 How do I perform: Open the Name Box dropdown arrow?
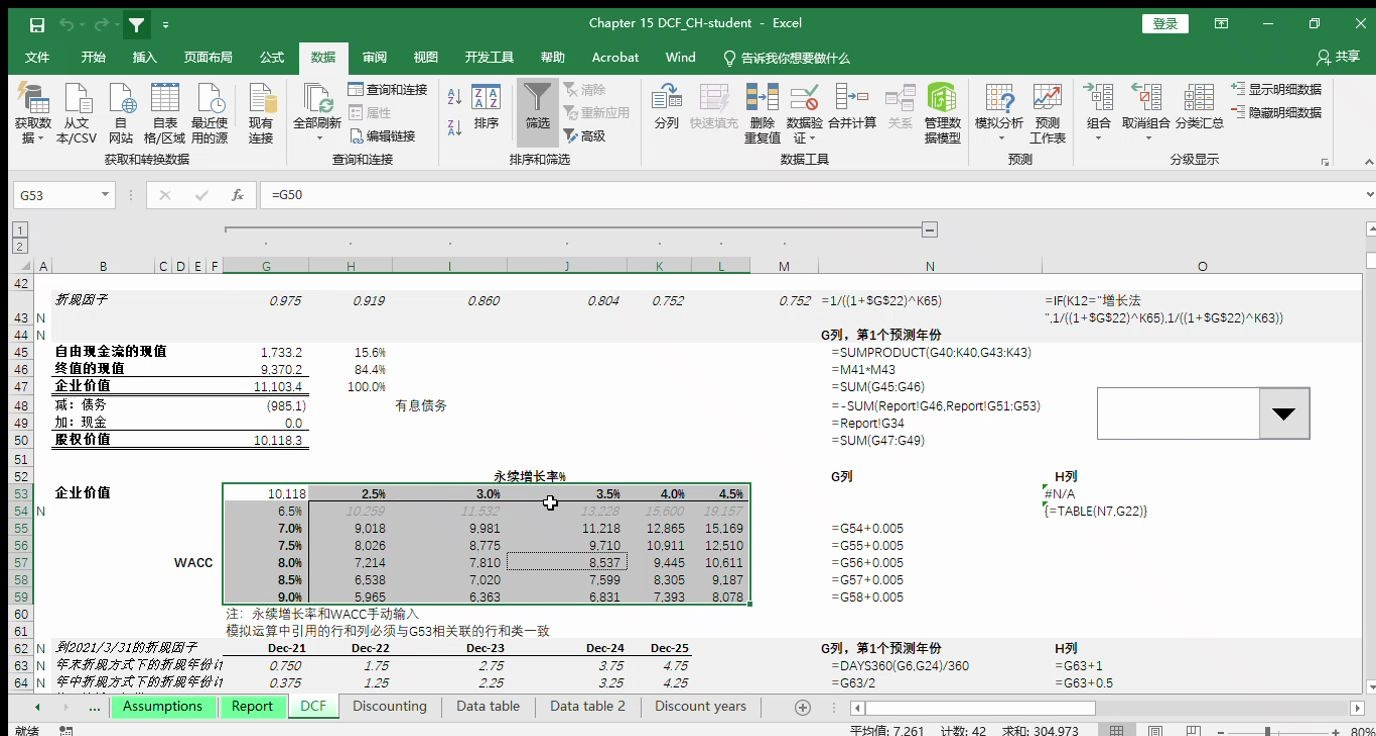(x=106, y=195)
